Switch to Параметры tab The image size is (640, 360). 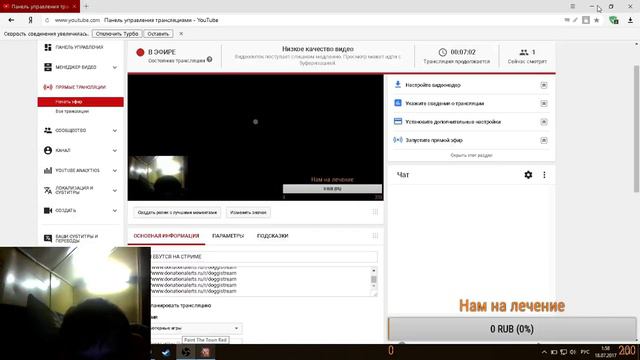tap(228, 236)
